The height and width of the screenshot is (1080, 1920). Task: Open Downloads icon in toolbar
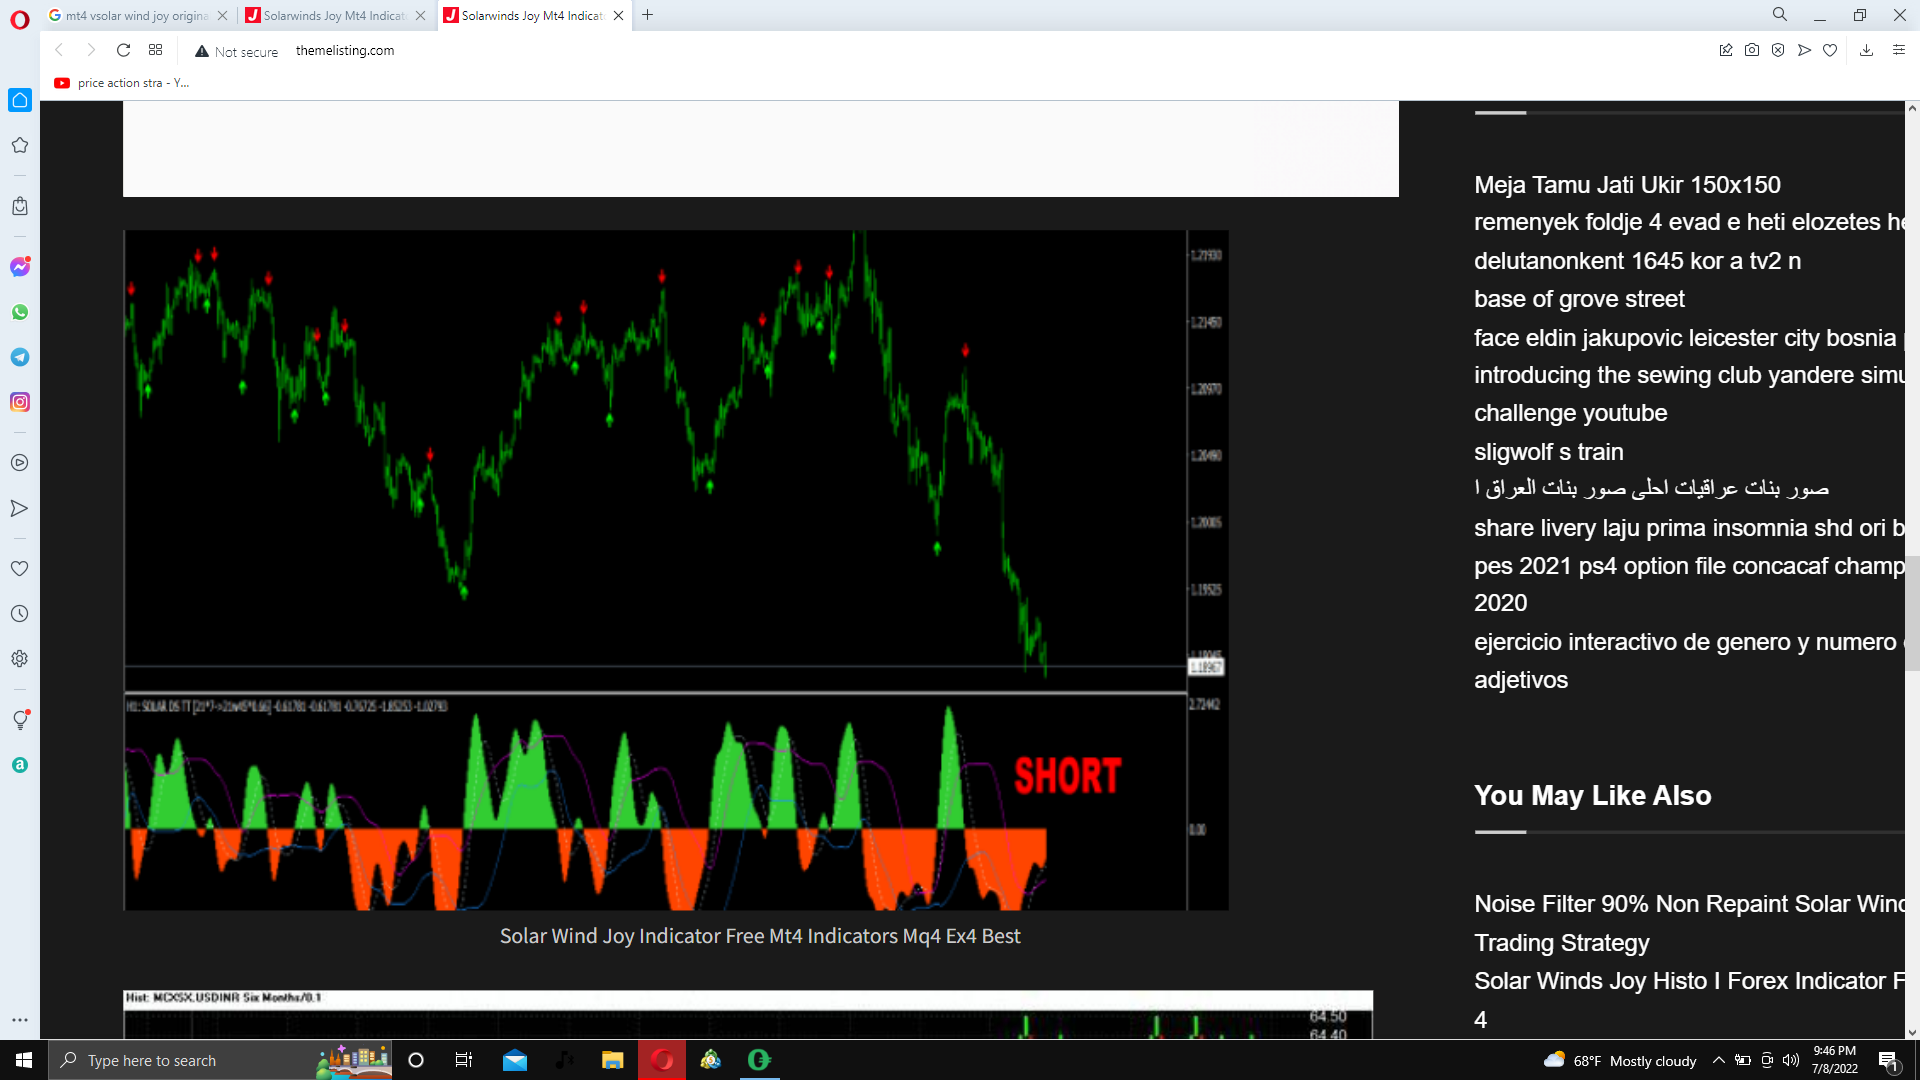click(1866, 50)
